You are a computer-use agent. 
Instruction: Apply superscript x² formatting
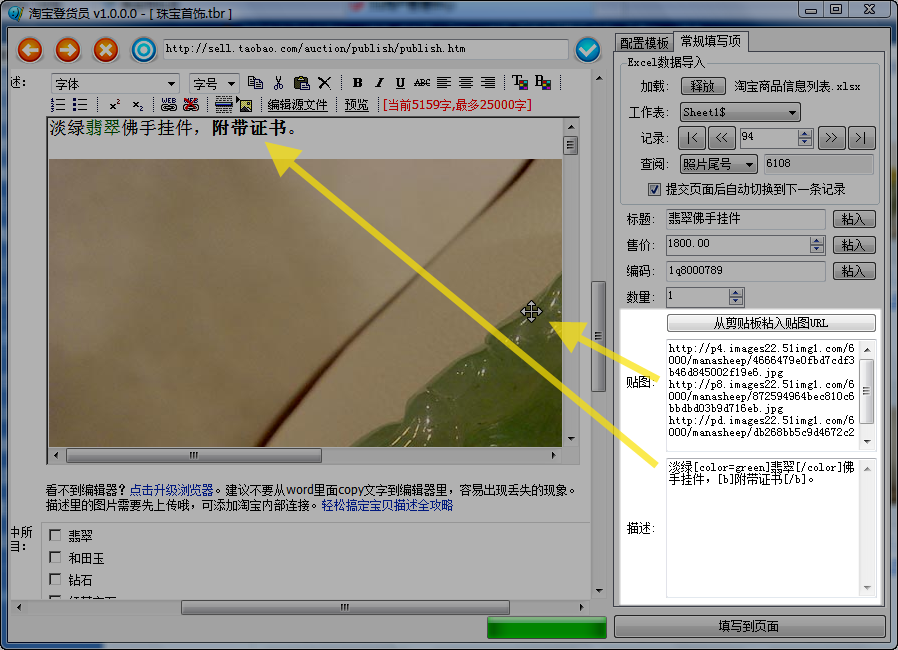tap(115, 105)
